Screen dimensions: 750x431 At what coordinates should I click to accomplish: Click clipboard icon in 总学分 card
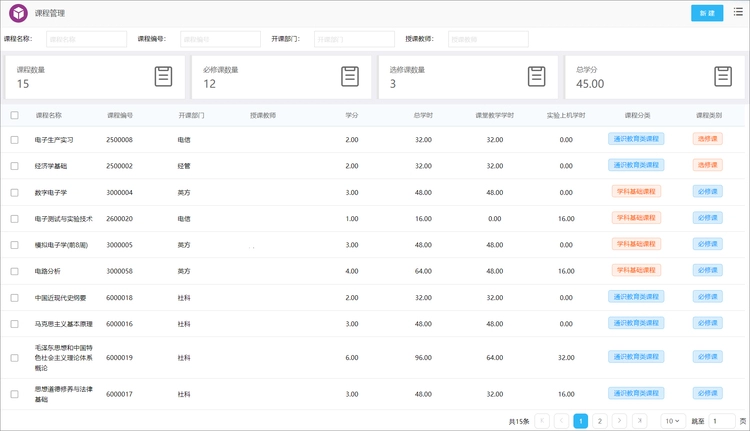[x=723, y=76]
